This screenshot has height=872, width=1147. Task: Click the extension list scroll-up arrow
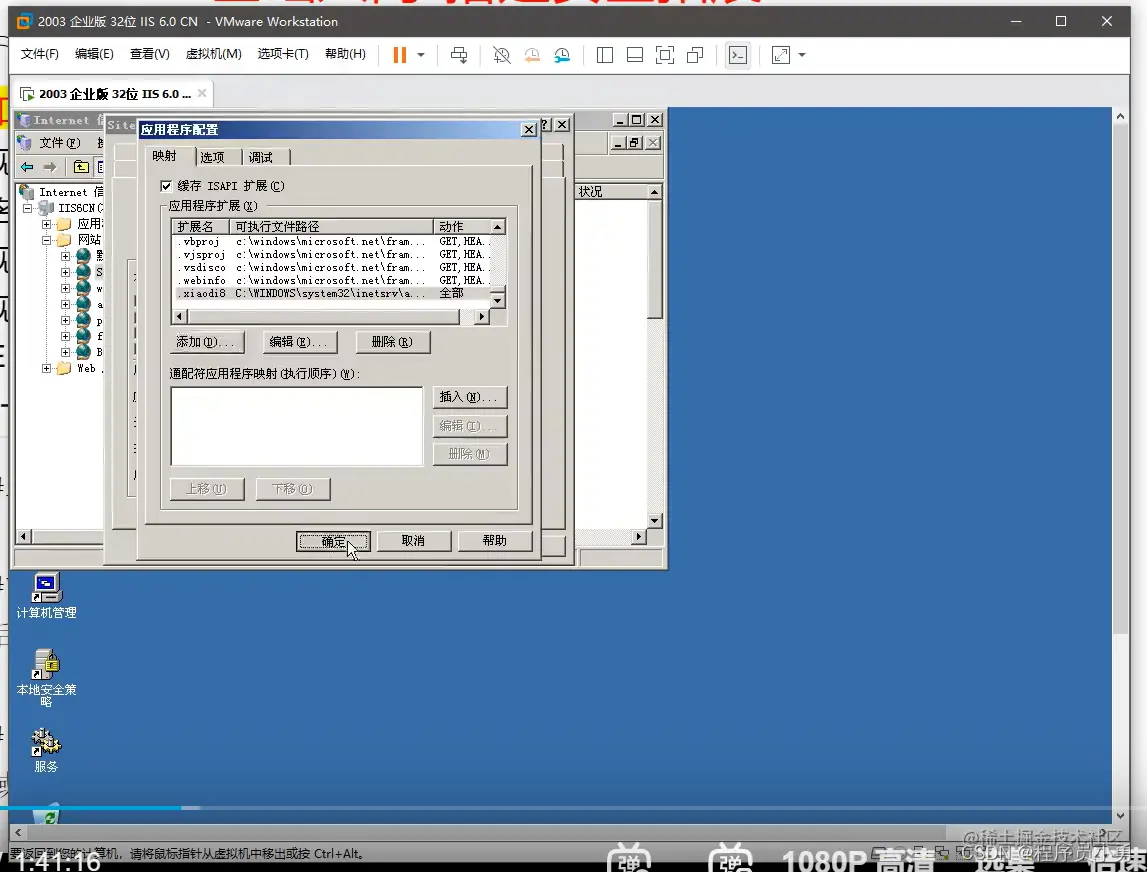coord(498,227)
